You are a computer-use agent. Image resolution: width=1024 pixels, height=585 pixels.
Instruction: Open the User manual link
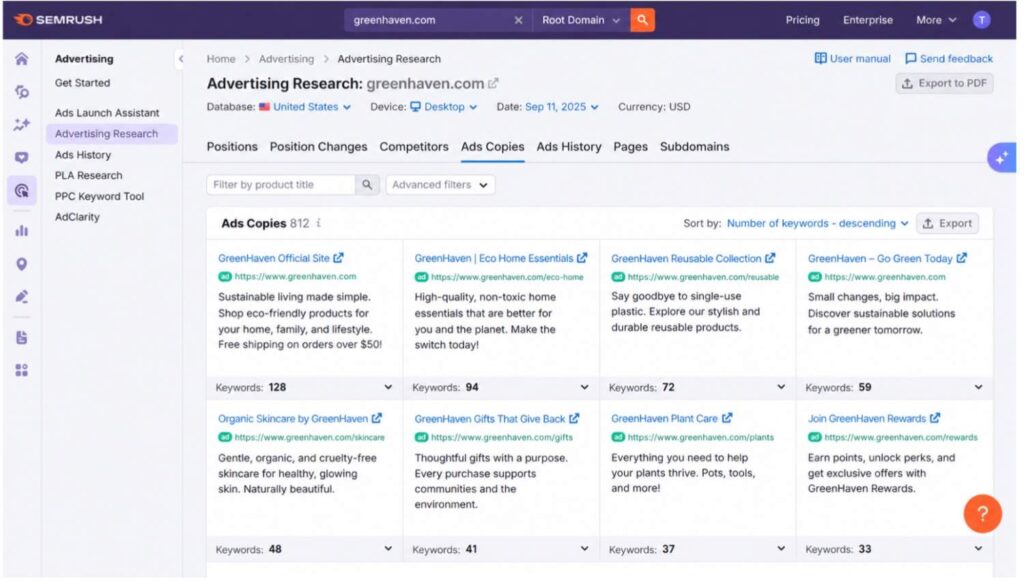click(x=852, y=59)
